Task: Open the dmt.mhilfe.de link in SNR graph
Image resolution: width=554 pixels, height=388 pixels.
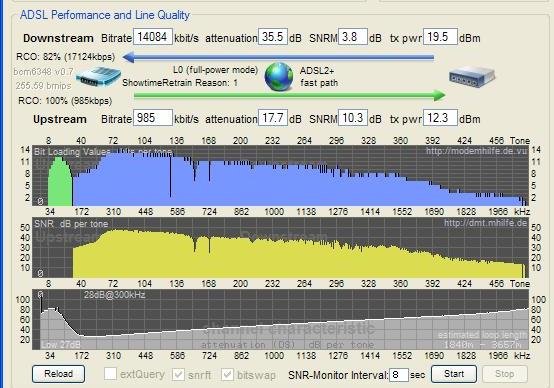Action: pos(485,223)
